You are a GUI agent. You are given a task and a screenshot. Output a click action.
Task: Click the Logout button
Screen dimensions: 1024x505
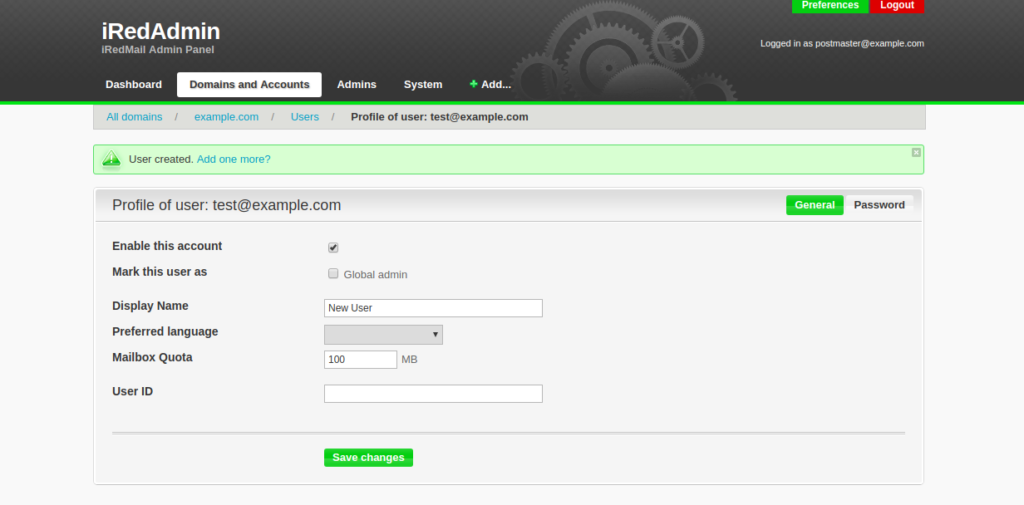click(x=897, y=6)
